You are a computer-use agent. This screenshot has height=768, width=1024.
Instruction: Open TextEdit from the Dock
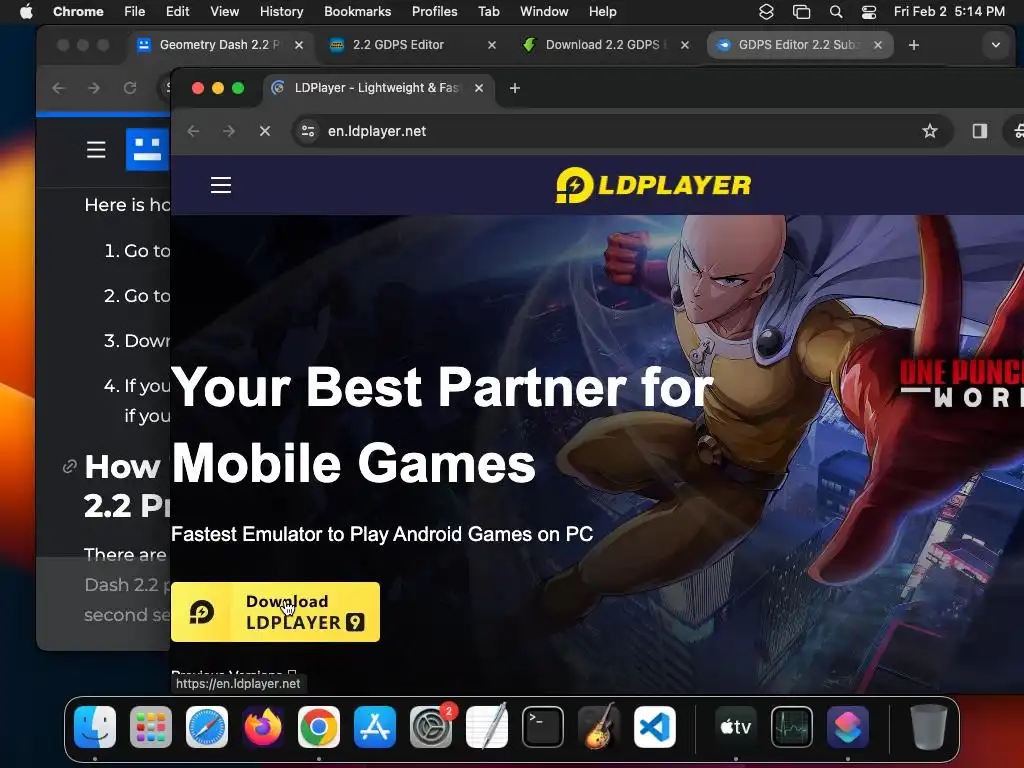click(487, 727)
